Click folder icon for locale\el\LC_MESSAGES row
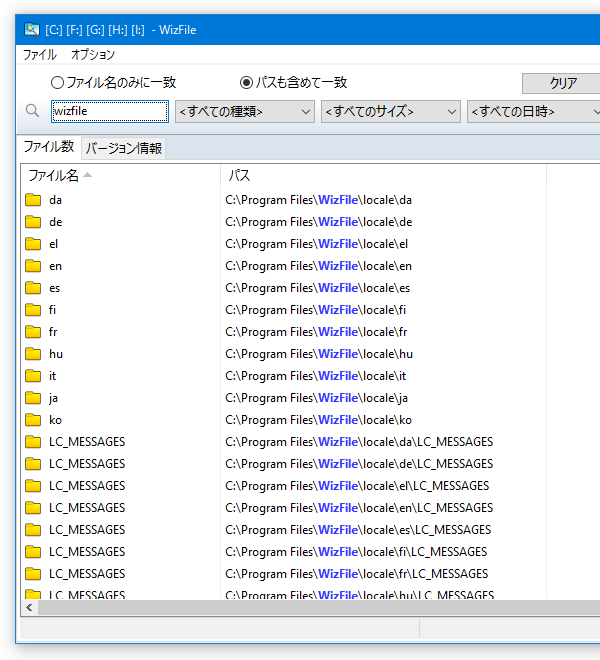Viewport: 600px width, 660px height. click(33, 486)
